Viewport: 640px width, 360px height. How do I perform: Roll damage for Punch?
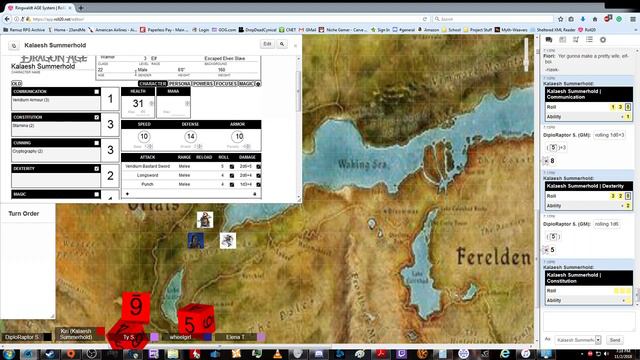258,184
